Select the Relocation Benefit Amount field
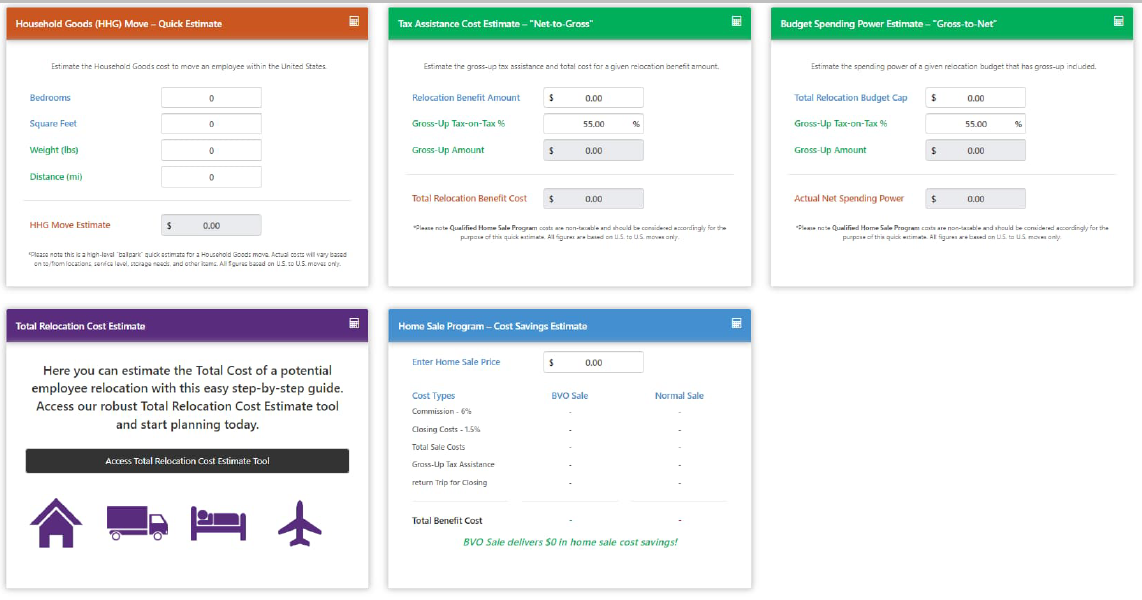The width and height of the screenshot is (1142, 600). (x=594, y=98)
